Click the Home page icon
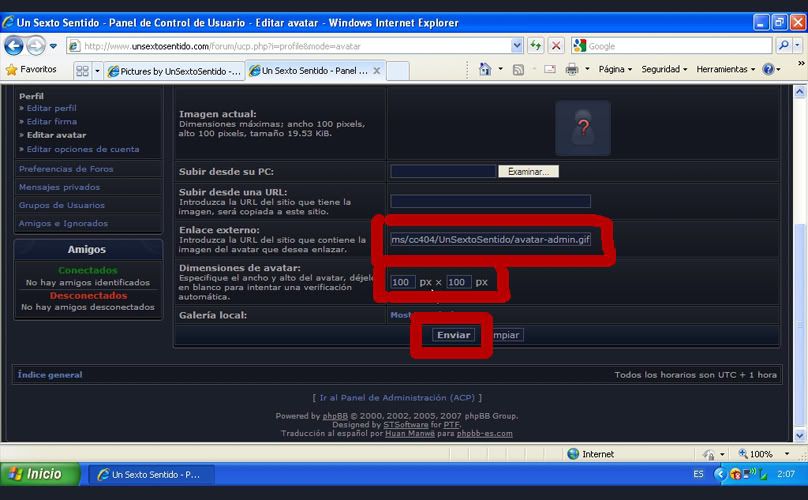The image size is (808, 500). pos(485,69)
